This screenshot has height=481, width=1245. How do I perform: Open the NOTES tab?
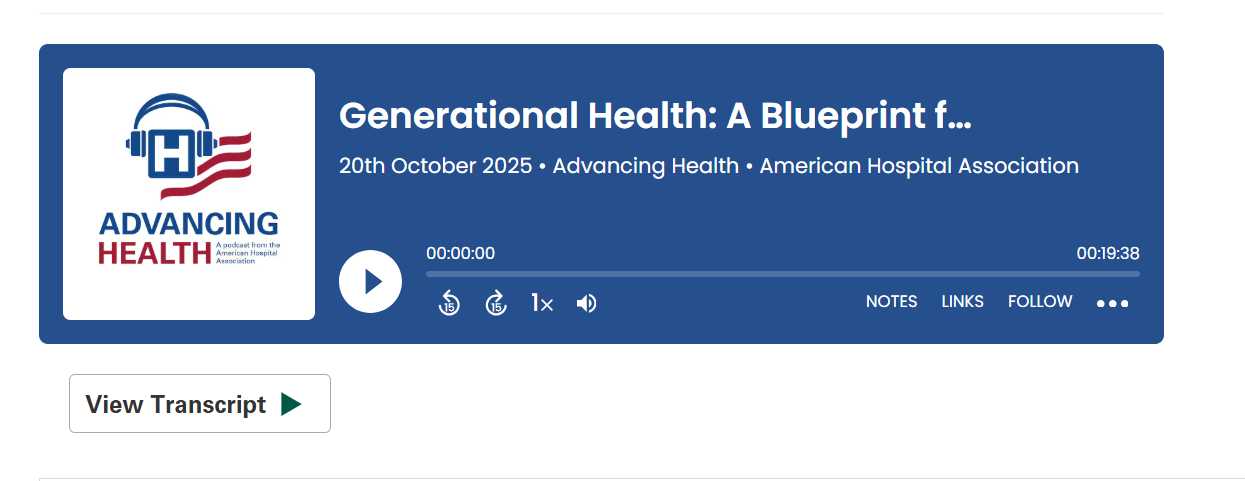[891, 302]
